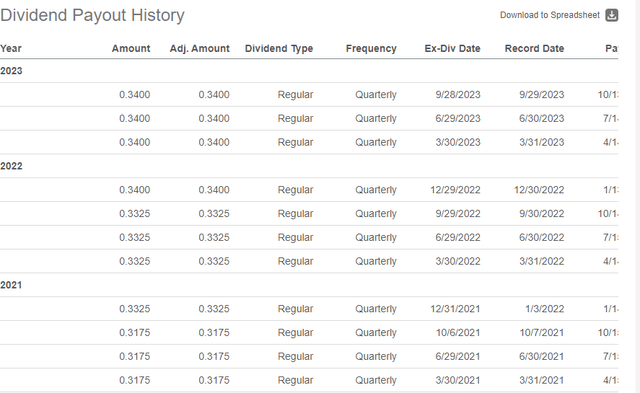Click the Dividend Type column header
The image size is (640, 393).
[279, 49]
